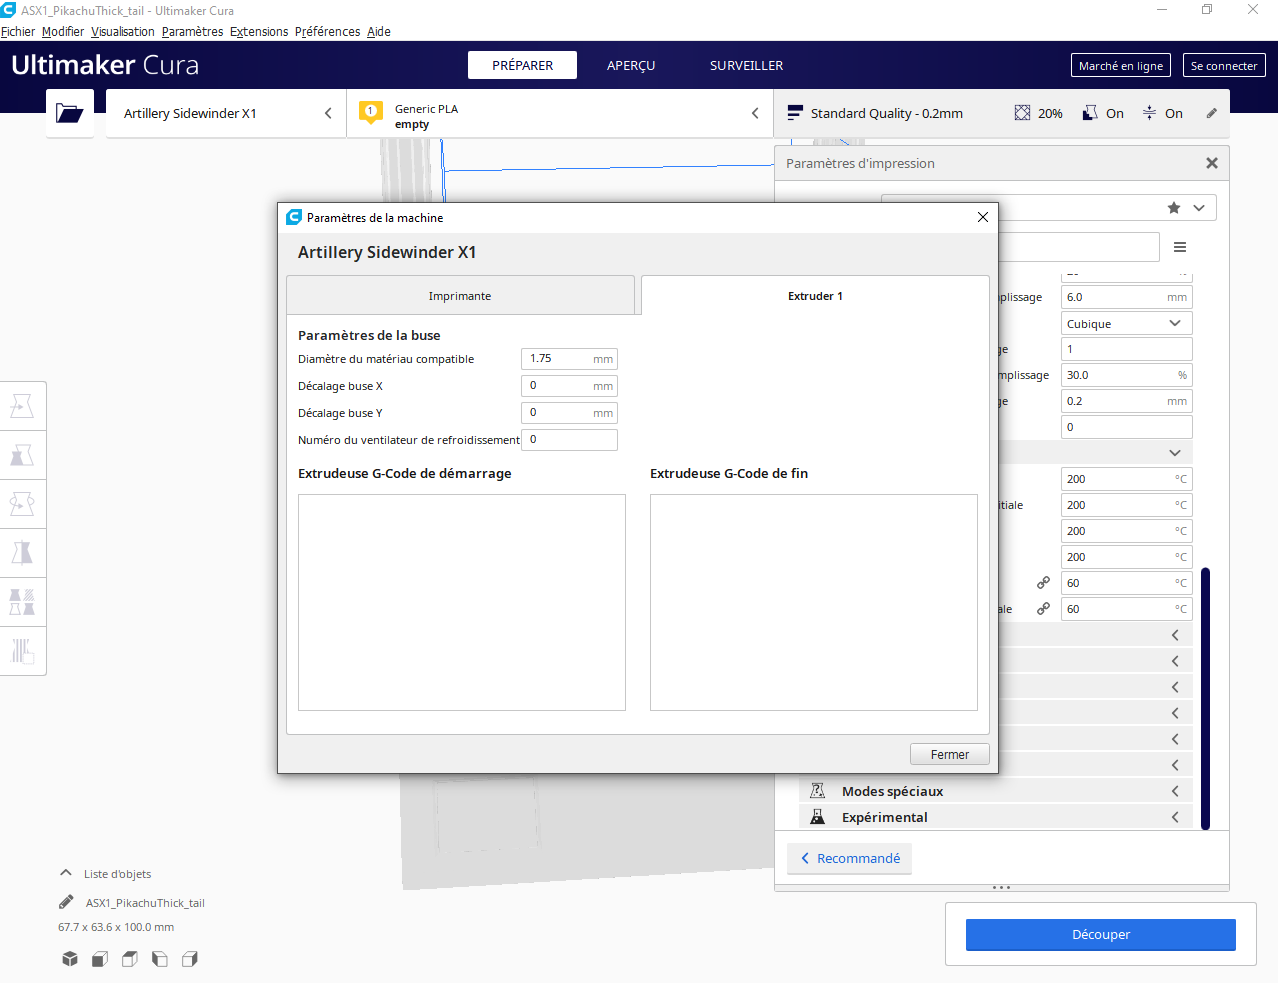Viewport: 1278px width, 983px height.
Task: Click the Recommandé button
Action: tap(849, 858)
